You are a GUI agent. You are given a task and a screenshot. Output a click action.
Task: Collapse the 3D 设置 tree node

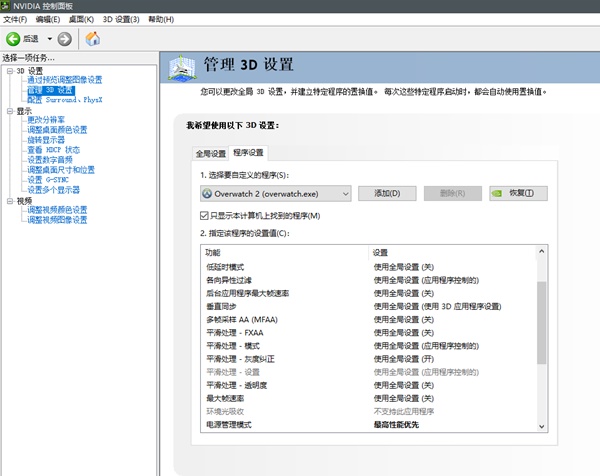(10, 71)
